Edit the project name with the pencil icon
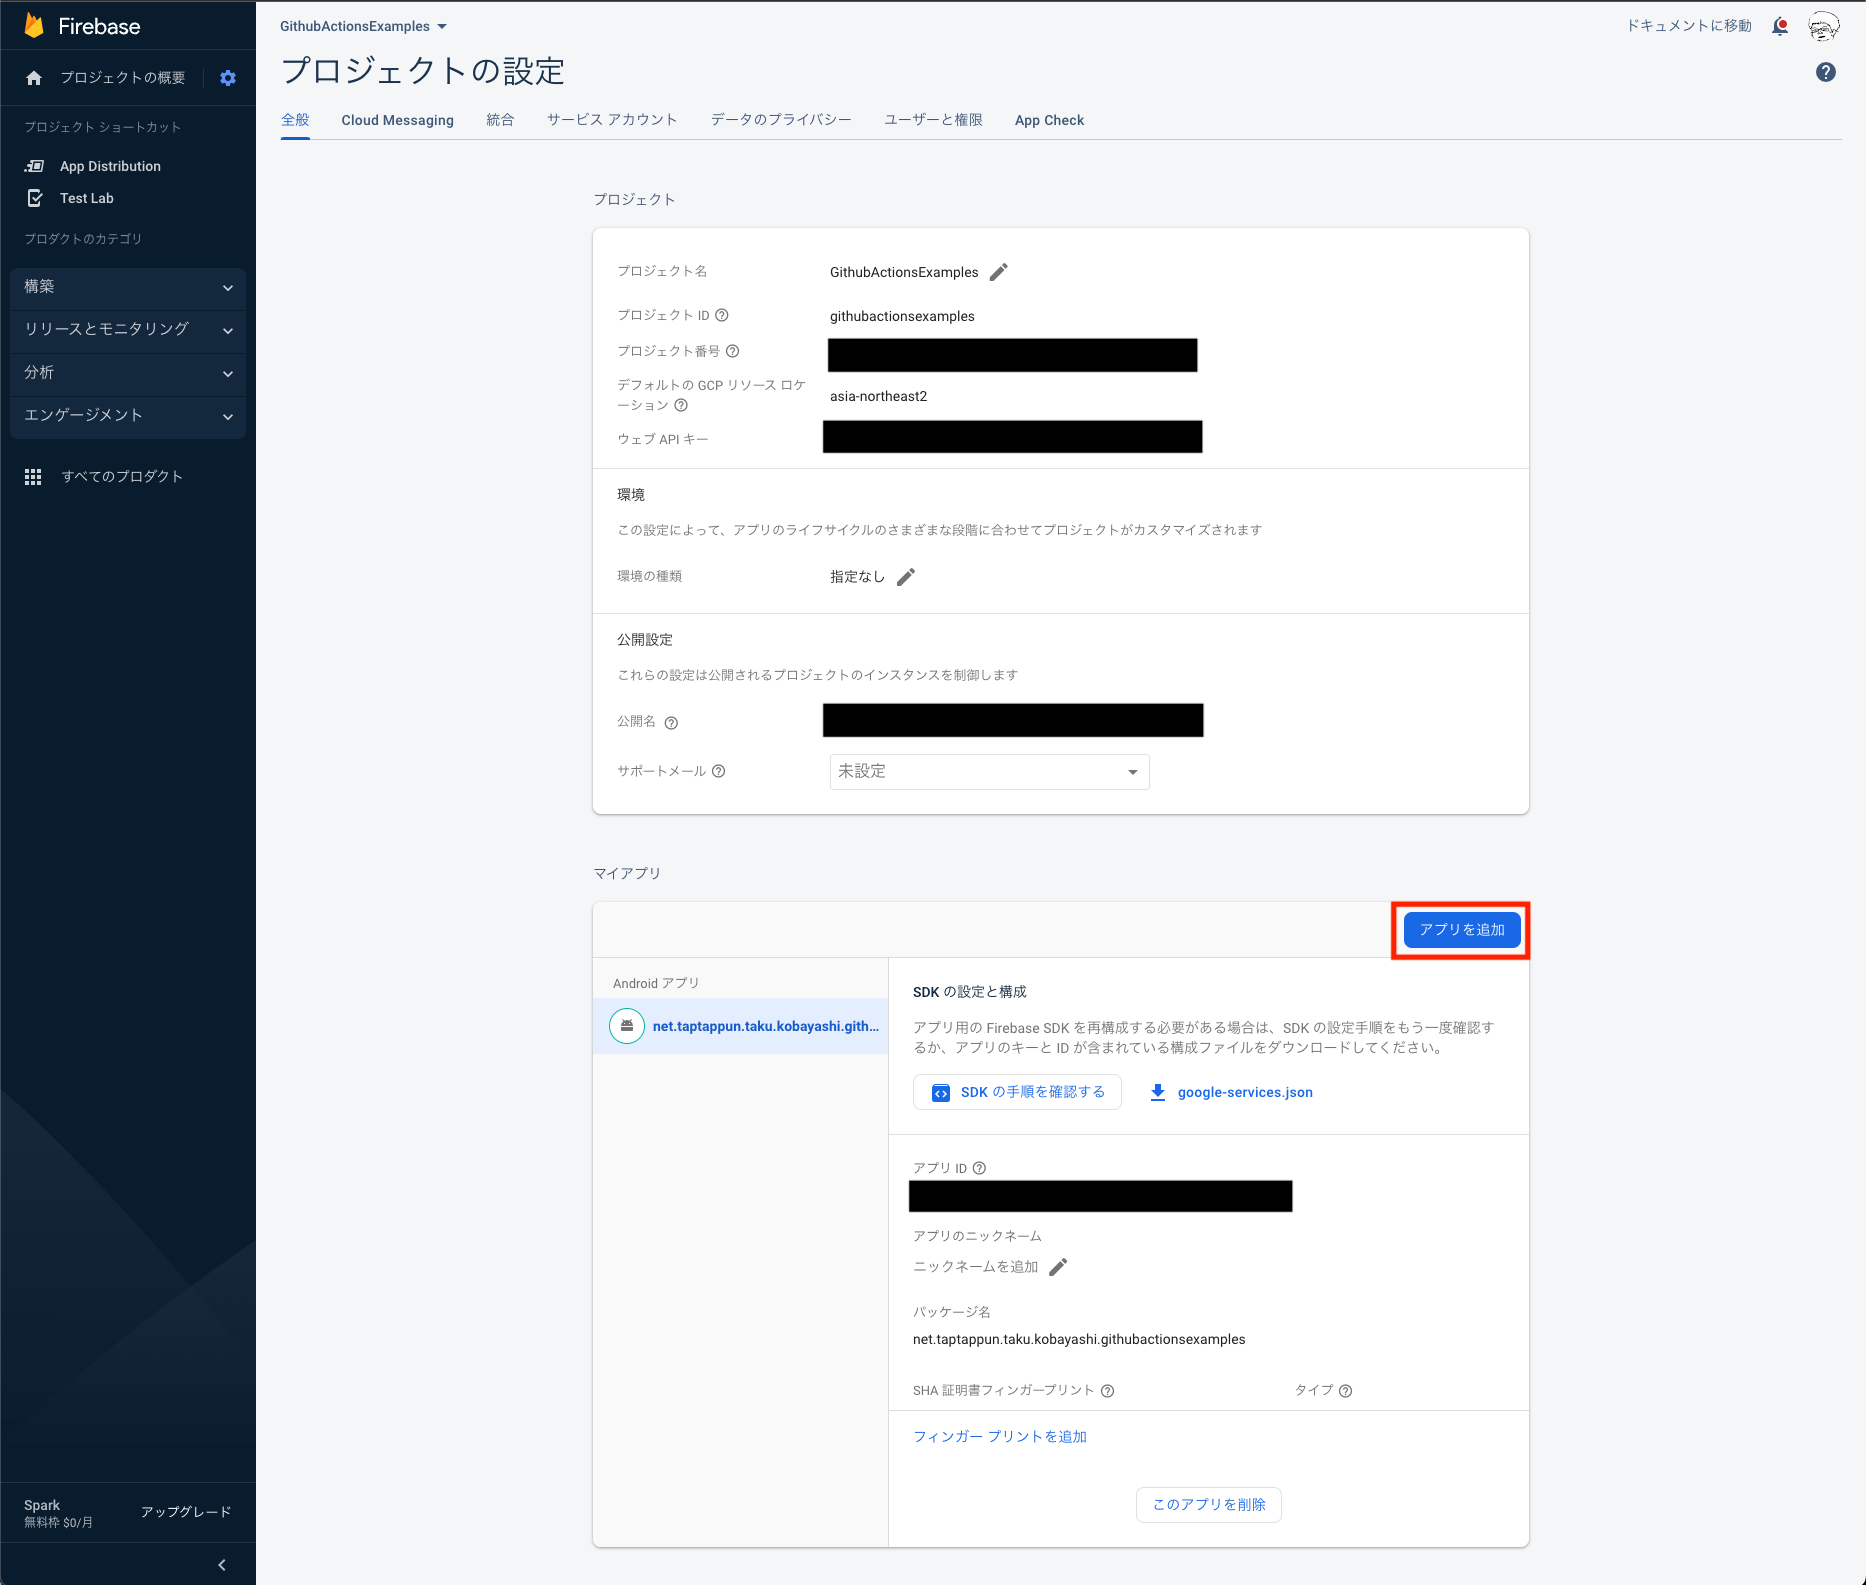The width and height of the screenshot is (1866, 1585). [998, 271]
